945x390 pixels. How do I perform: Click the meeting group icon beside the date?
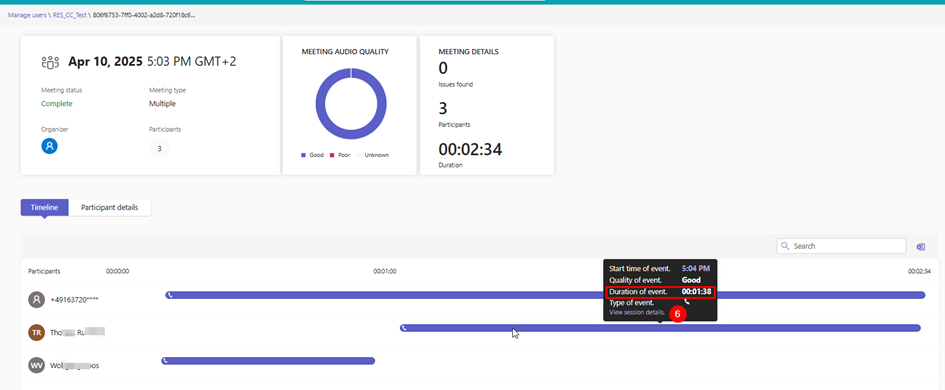click(51, 61)
